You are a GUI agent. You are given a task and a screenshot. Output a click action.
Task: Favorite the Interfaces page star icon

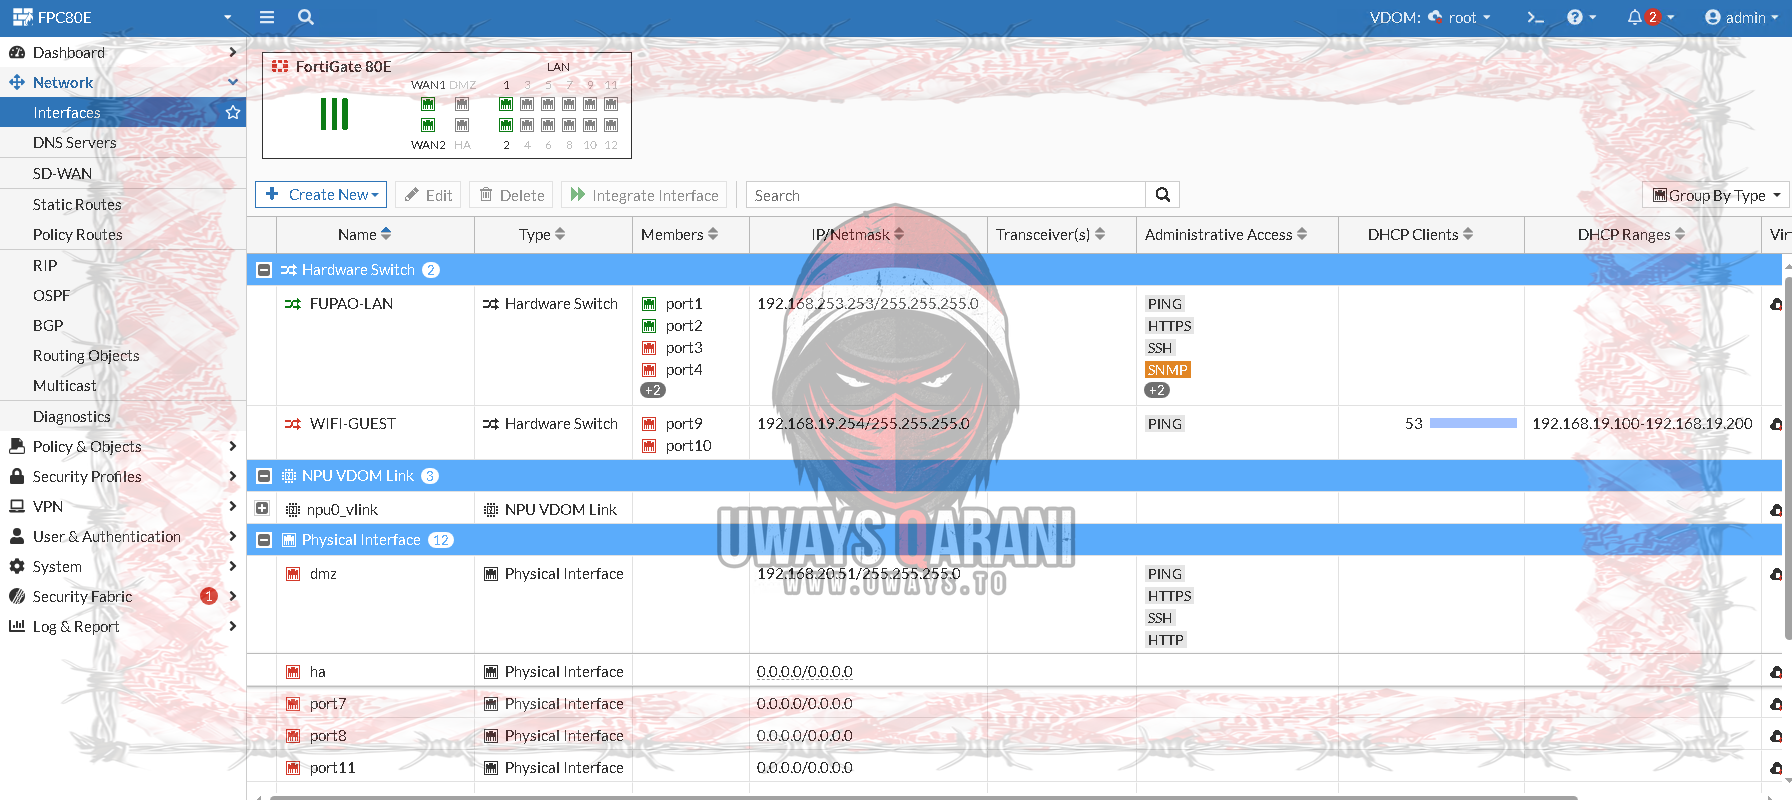tap(233, 112)
